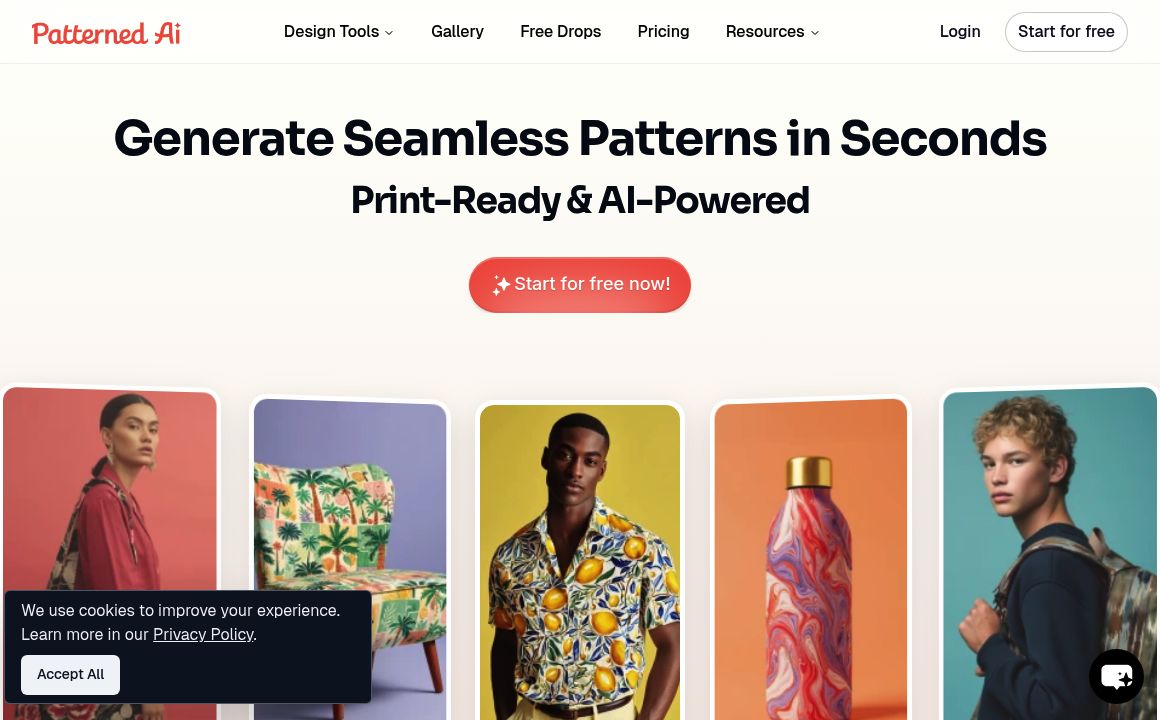This screenshot has width=1160, height=720.
Task: Accept All cookies
Action: pyautogui.click(x=70, y=674)
